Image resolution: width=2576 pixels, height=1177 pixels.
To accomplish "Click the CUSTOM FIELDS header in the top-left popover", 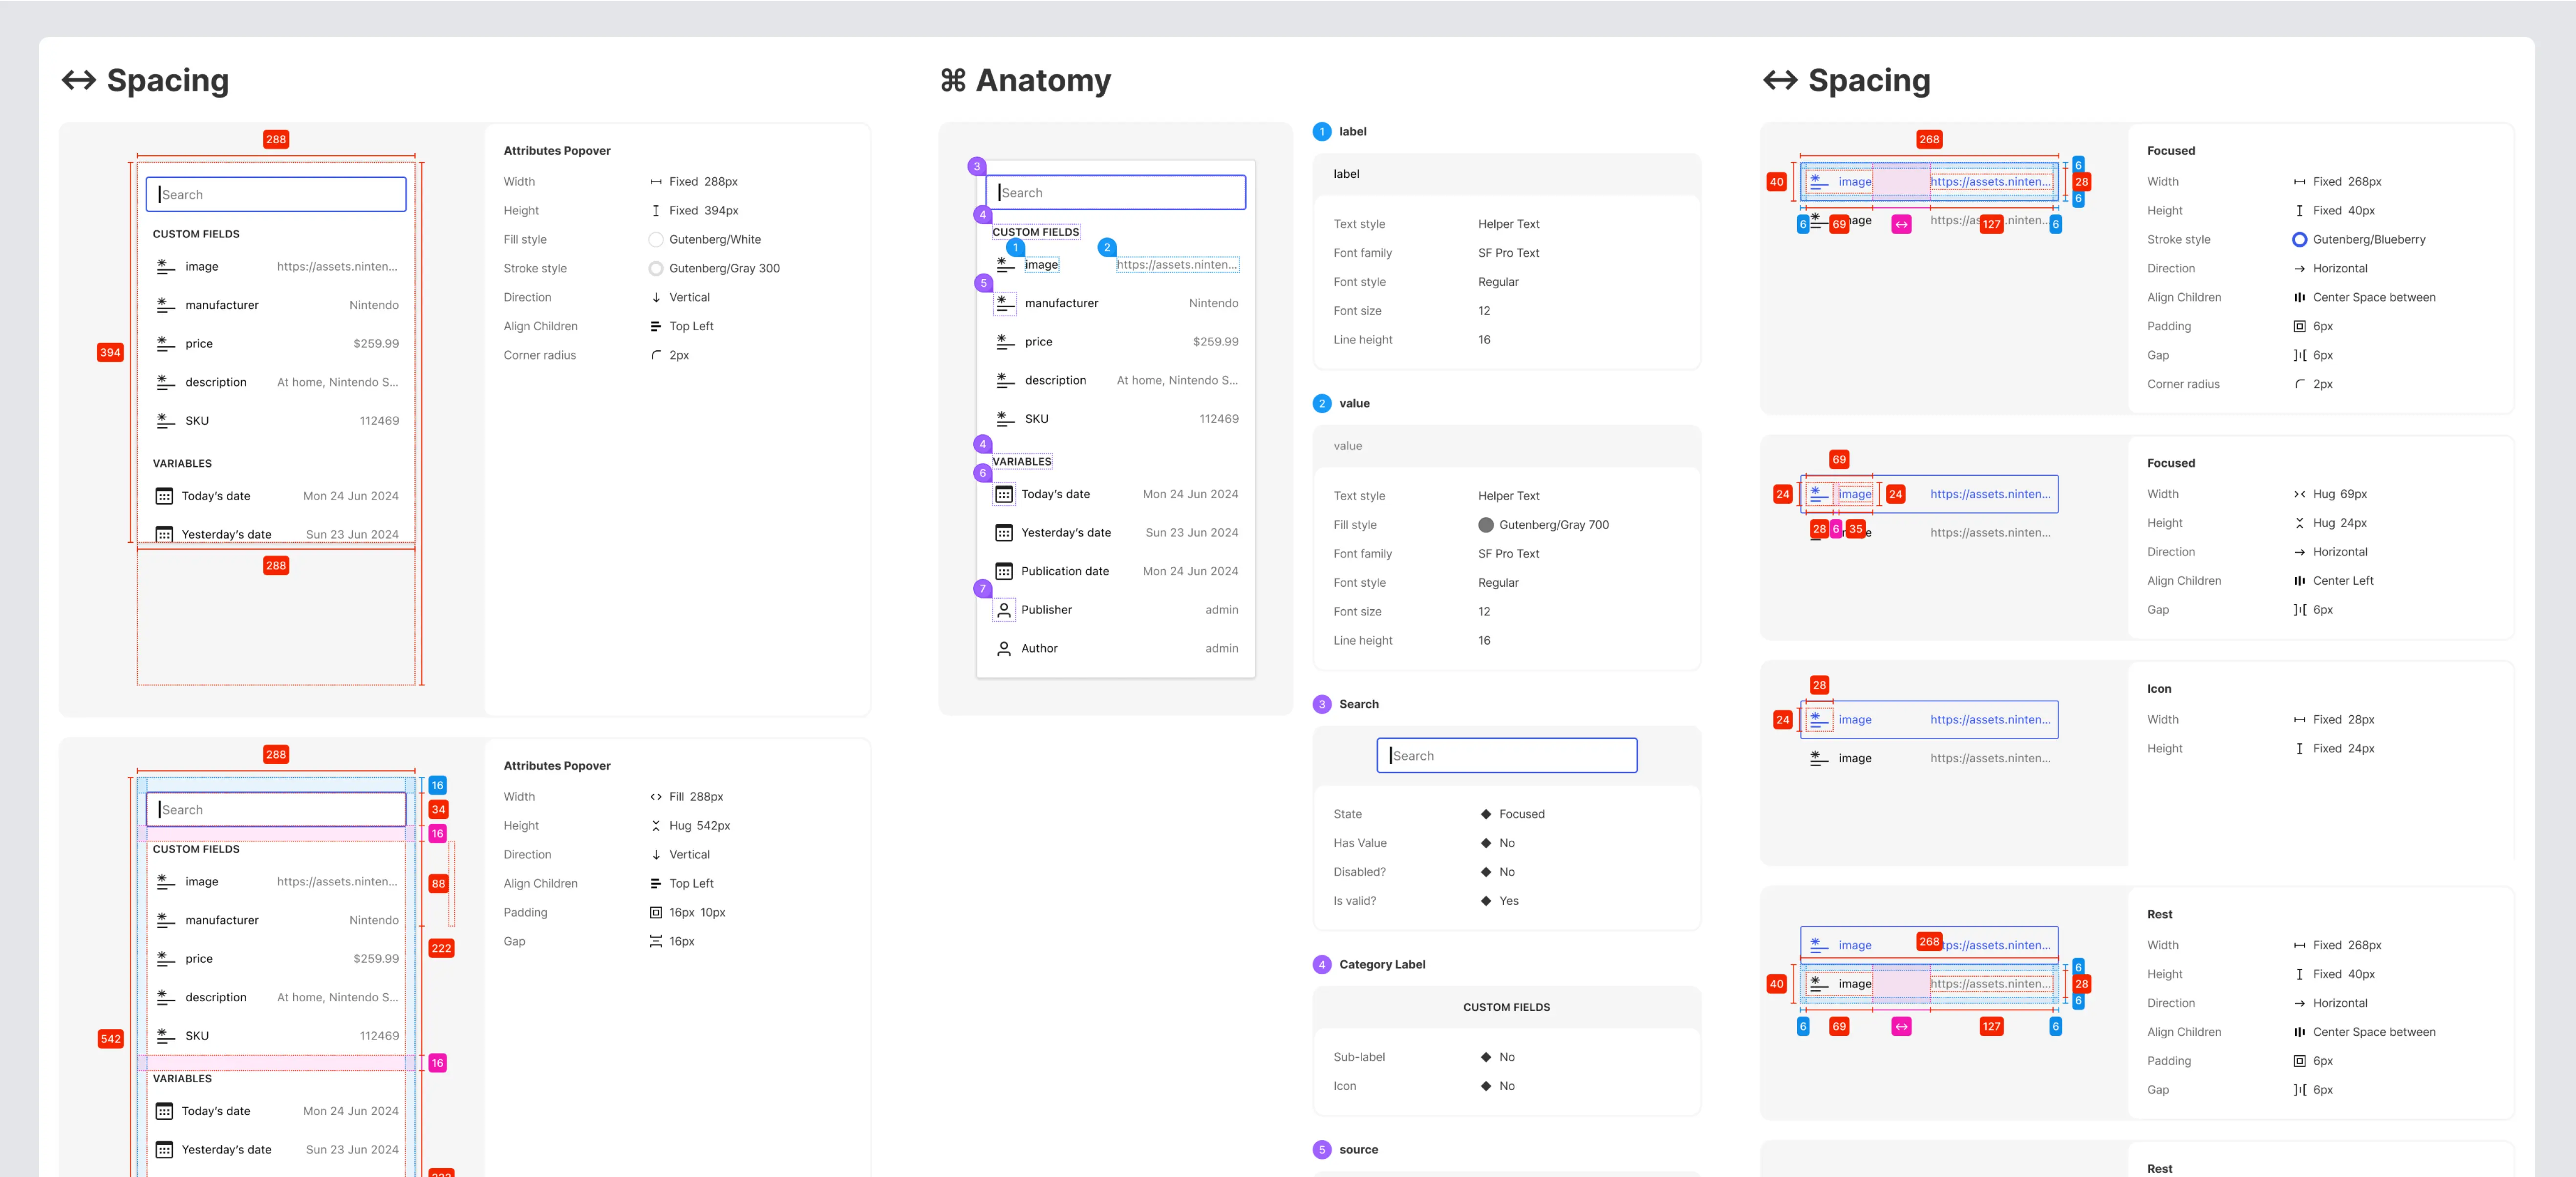I will click(196, 234).
